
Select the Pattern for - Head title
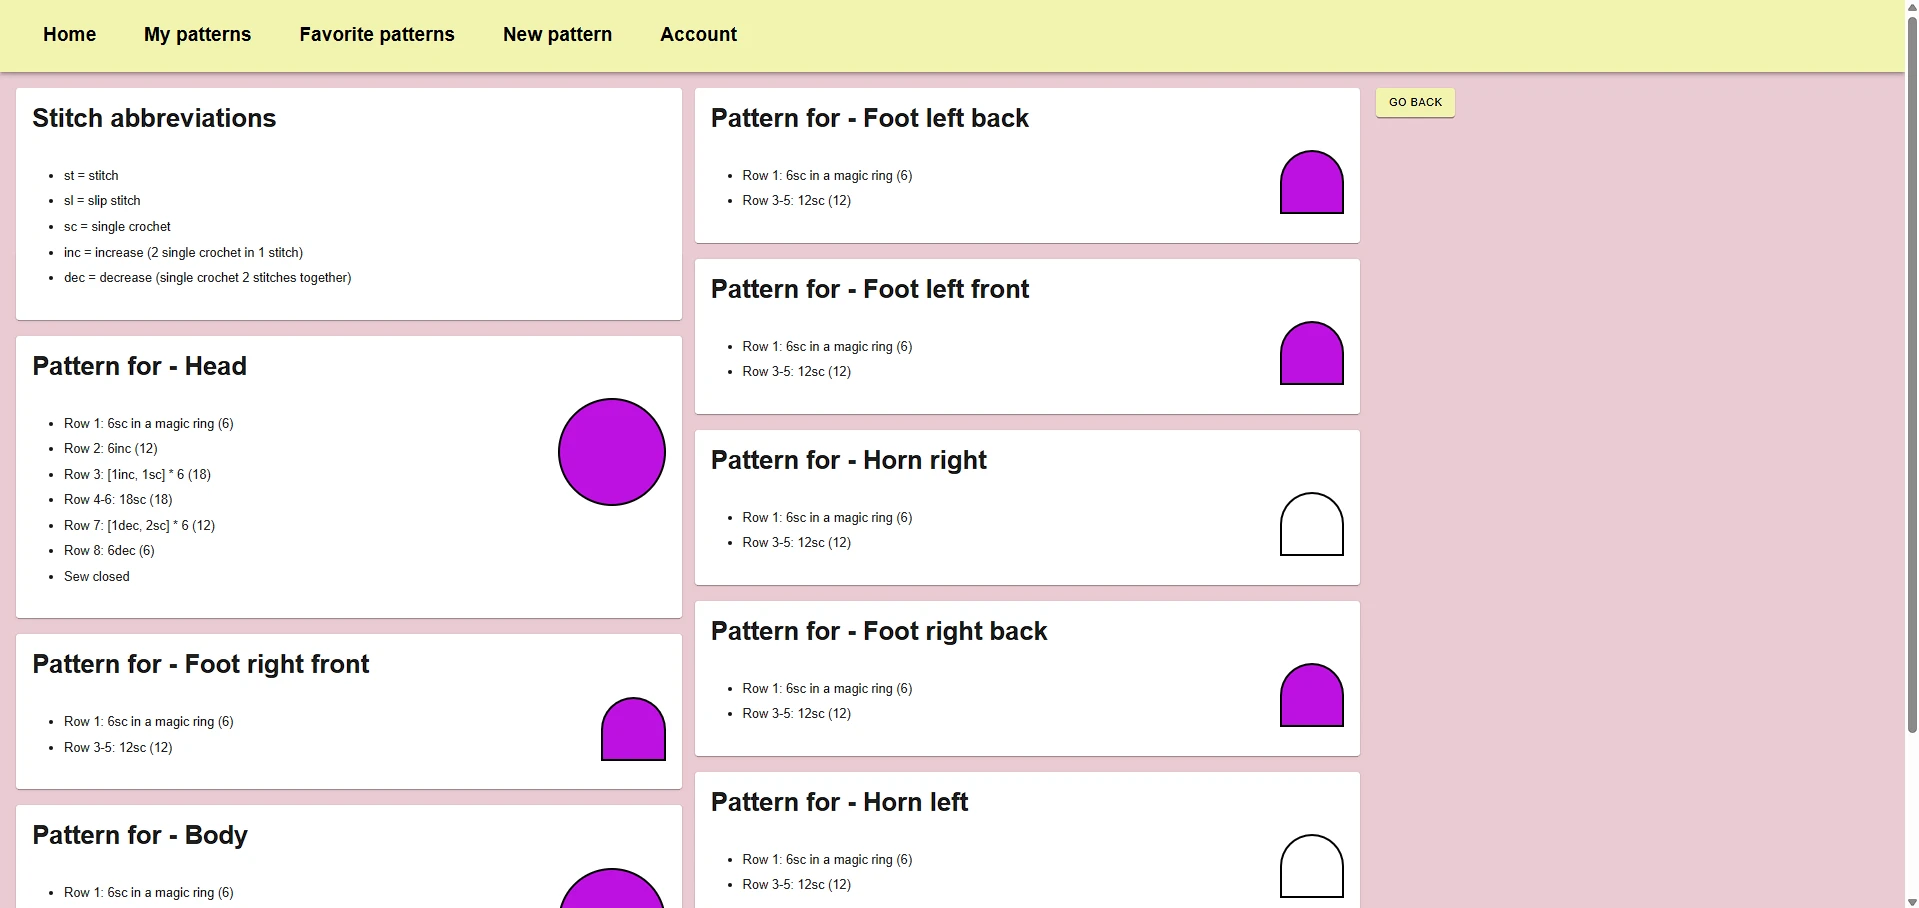click(x=139, y=366)
